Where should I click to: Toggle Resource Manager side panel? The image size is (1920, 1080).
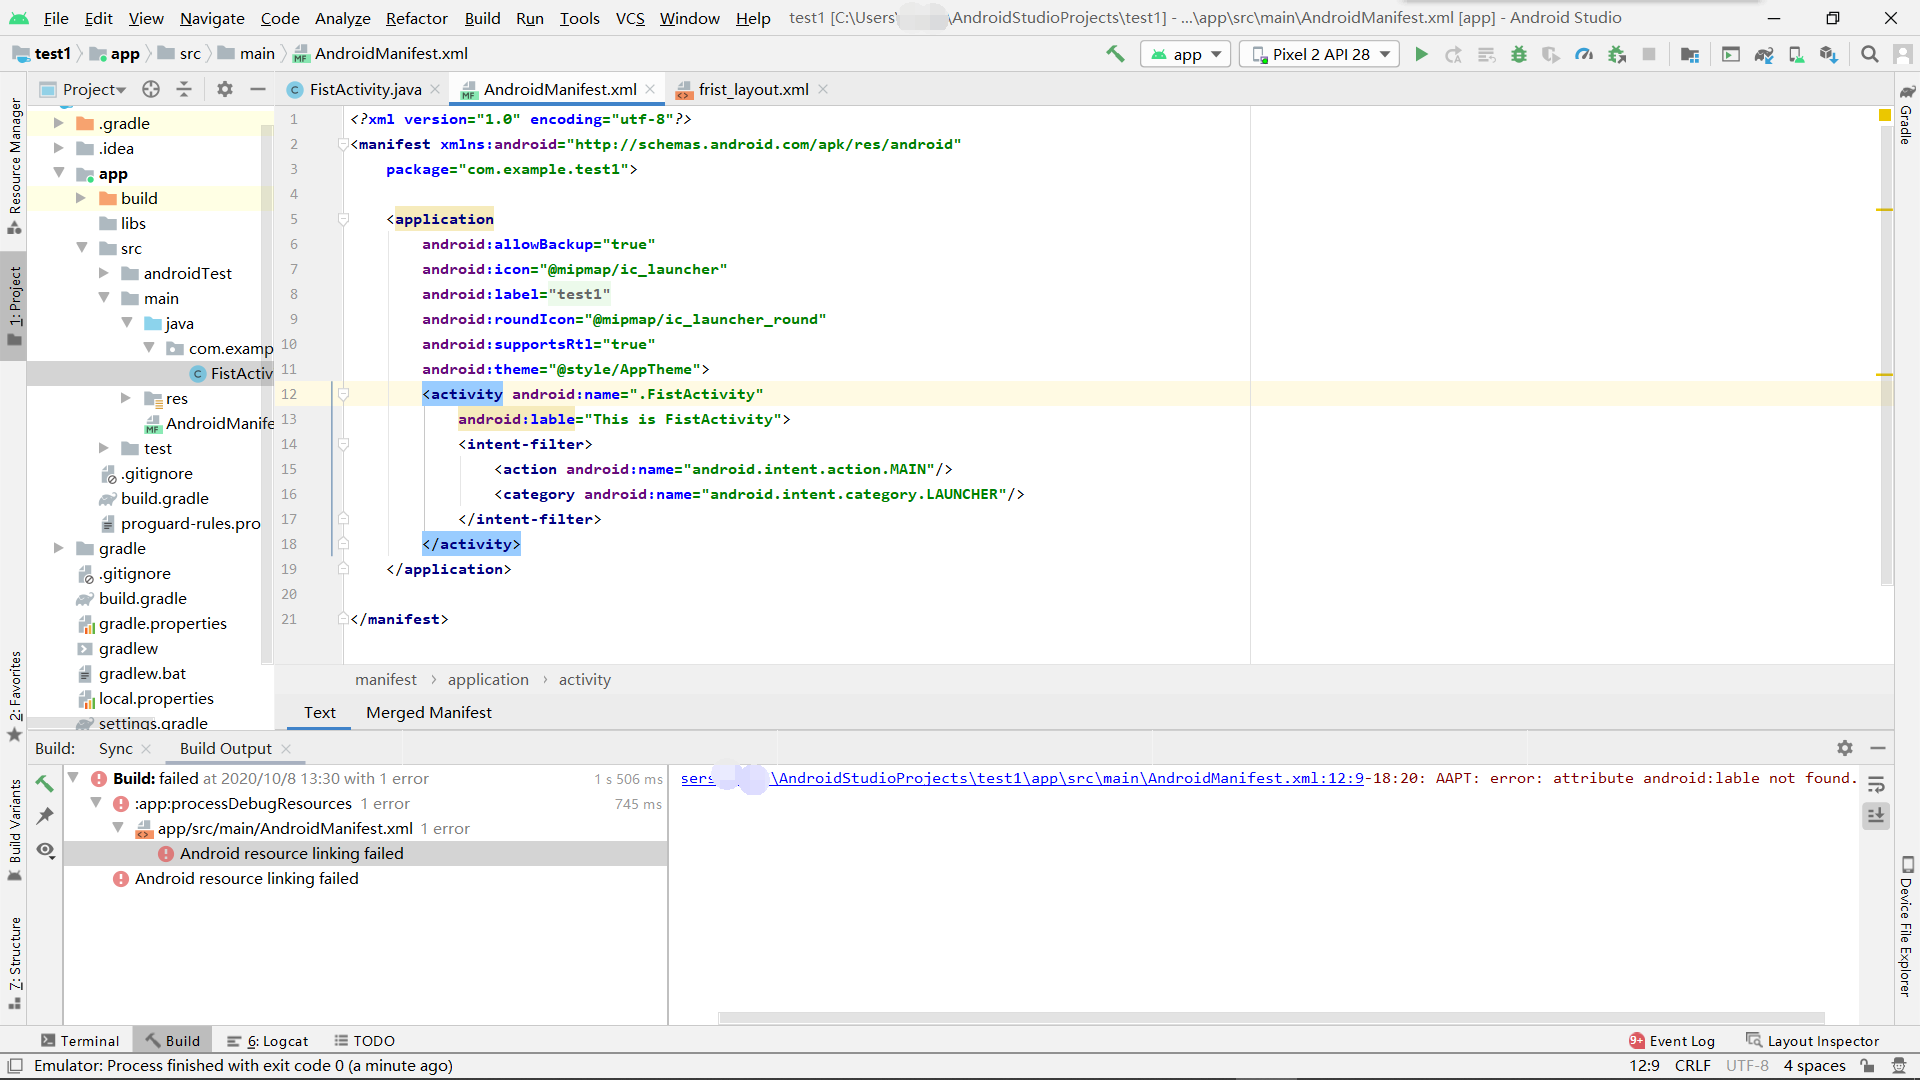click(14, 166)
